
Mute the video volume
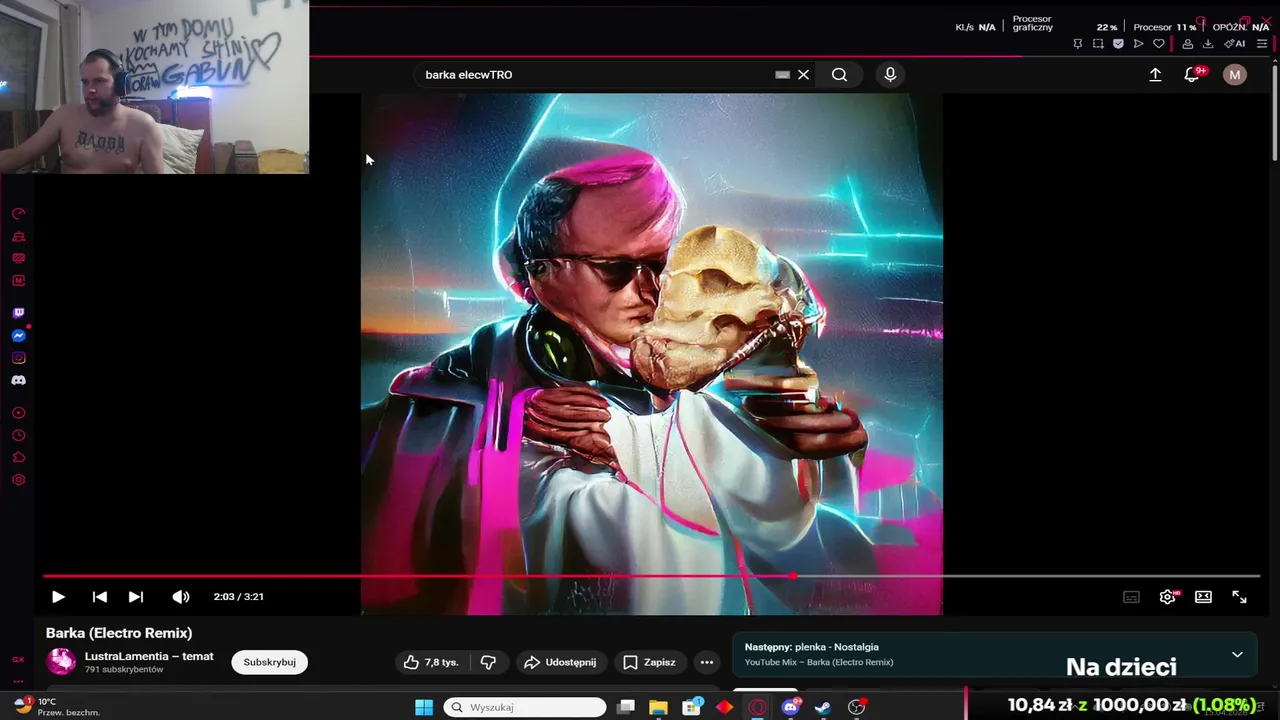180,597
